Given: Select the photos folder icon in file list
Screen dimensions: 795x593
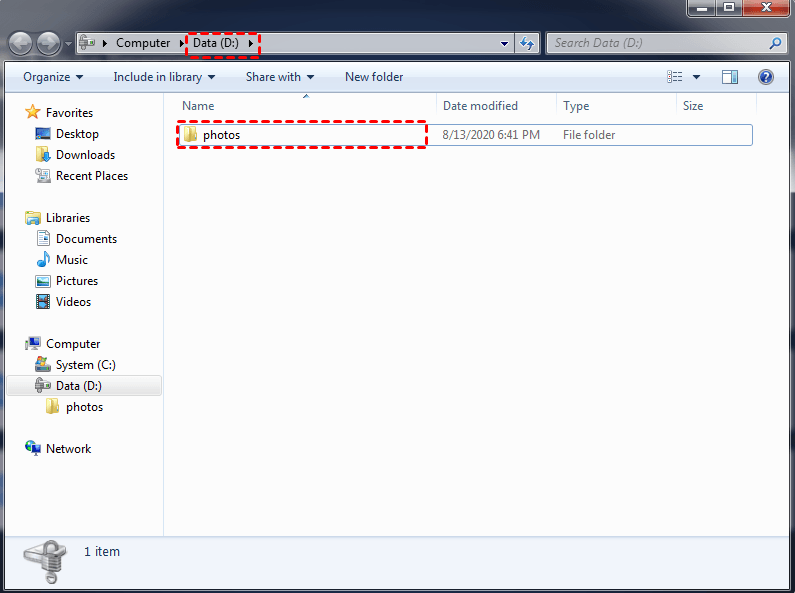Looking at the screenshot, I should coord(191,134).
